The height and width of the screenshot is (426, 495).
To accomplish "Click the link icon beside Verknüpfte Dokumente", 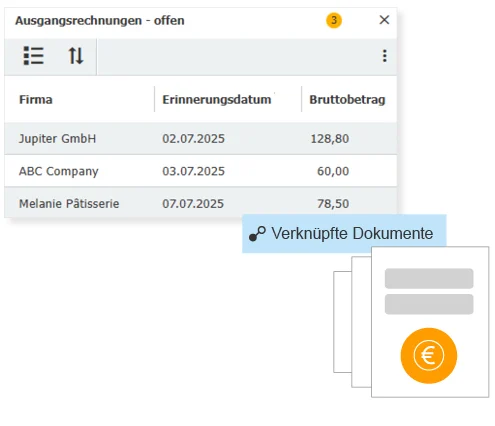I will [x=257, y=234].
